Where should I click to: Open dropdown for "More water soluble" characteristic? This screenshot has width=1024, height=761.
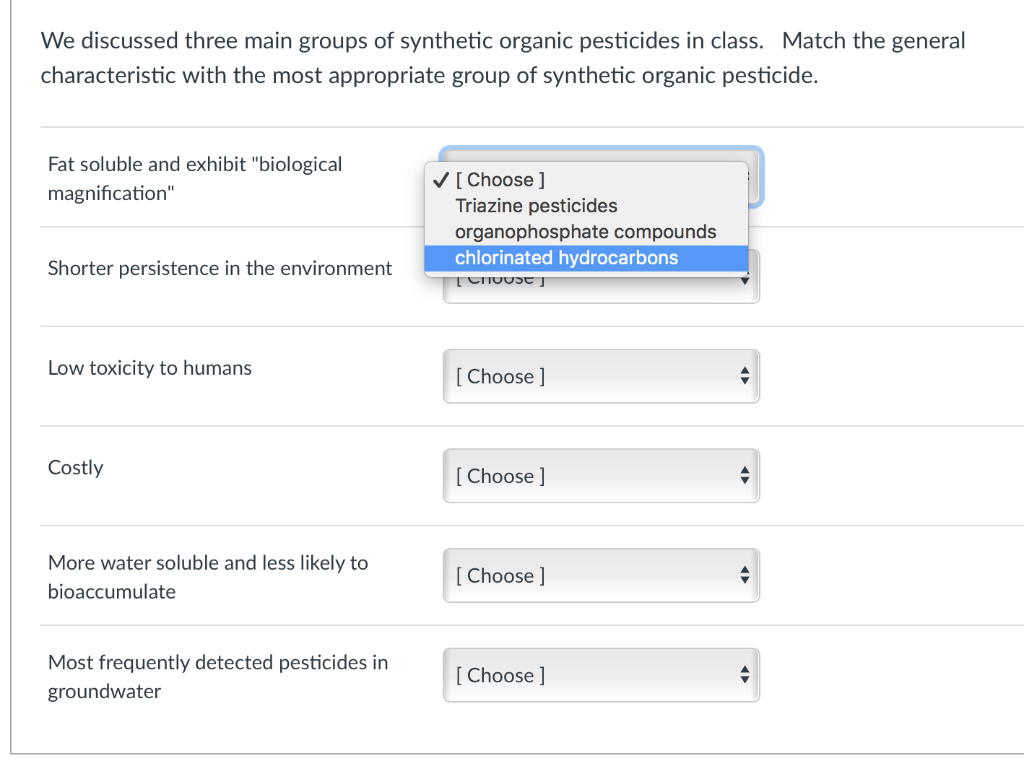tap(600, 576)
